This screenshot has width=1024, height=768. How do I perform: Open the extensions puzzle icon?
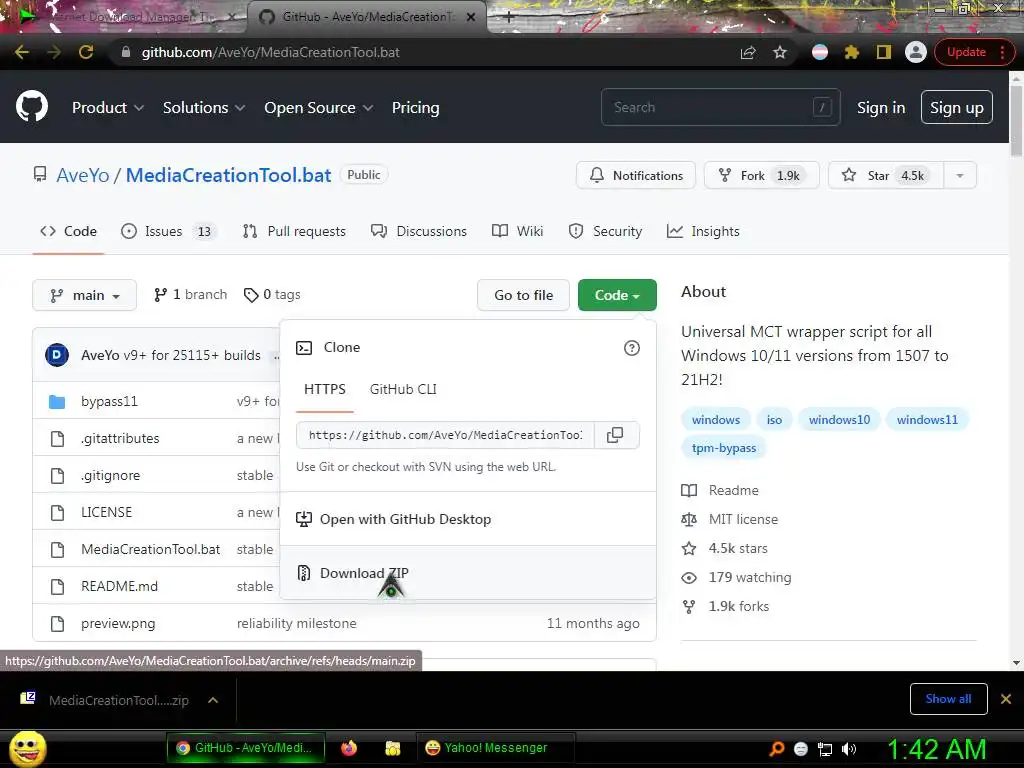(852, 52)
